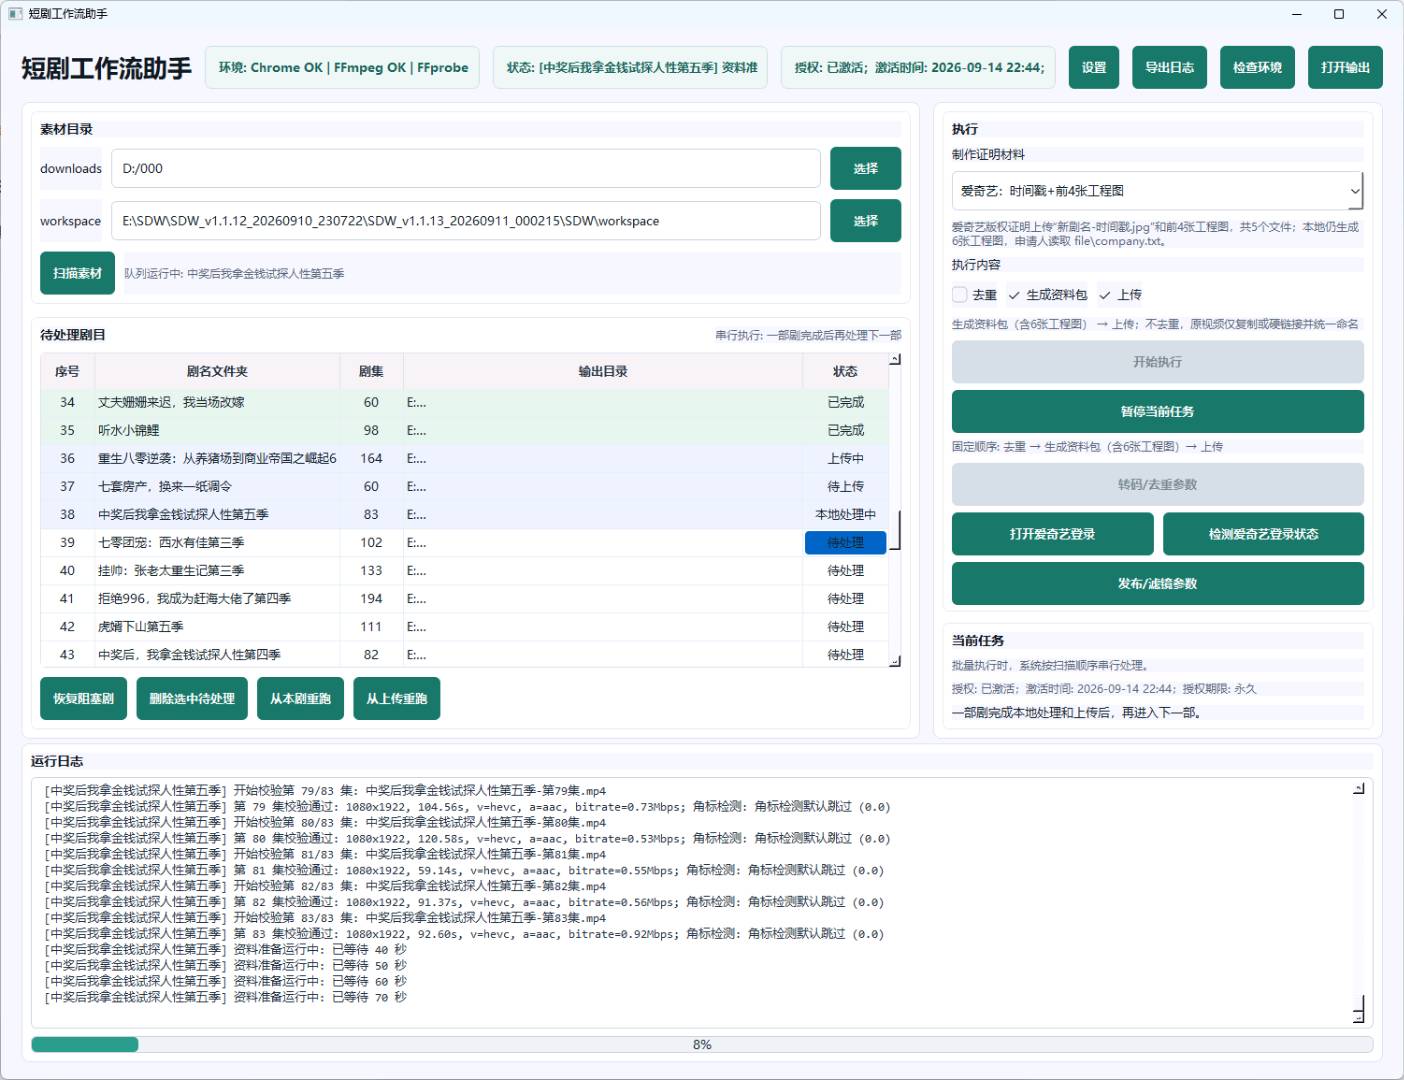This screenshot has width=1404, height=1080.
Task: Select the row 挂帅：张老太重生记第三季
Action: pyautogui.click(x=464, y=570)
